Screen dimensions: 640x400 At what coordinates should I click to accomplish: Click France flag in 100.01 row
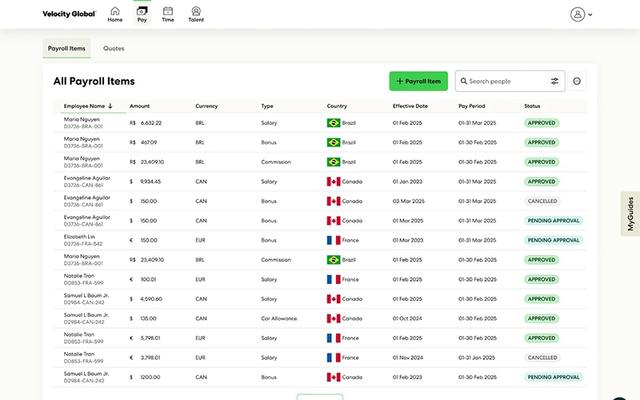tap(333, 280)
